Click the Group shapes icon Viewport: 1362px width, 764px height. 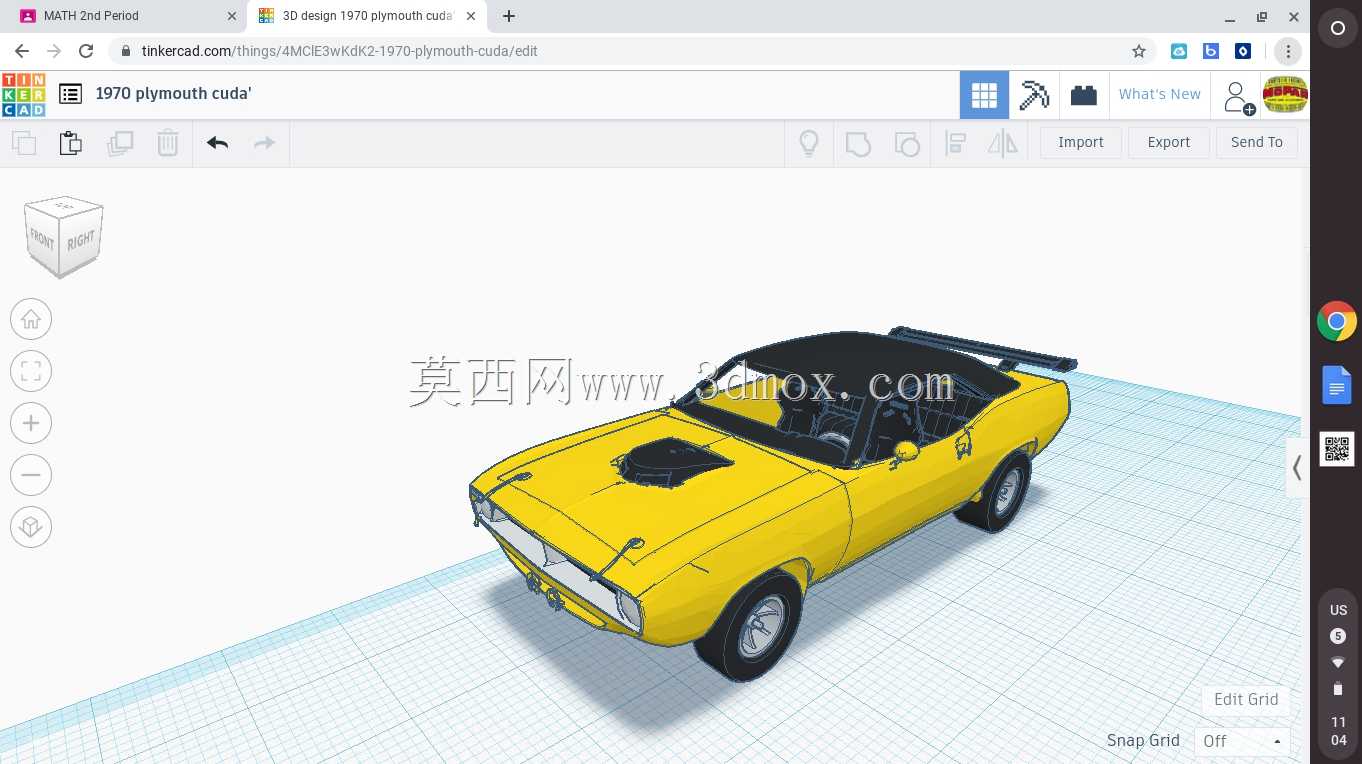858,143
